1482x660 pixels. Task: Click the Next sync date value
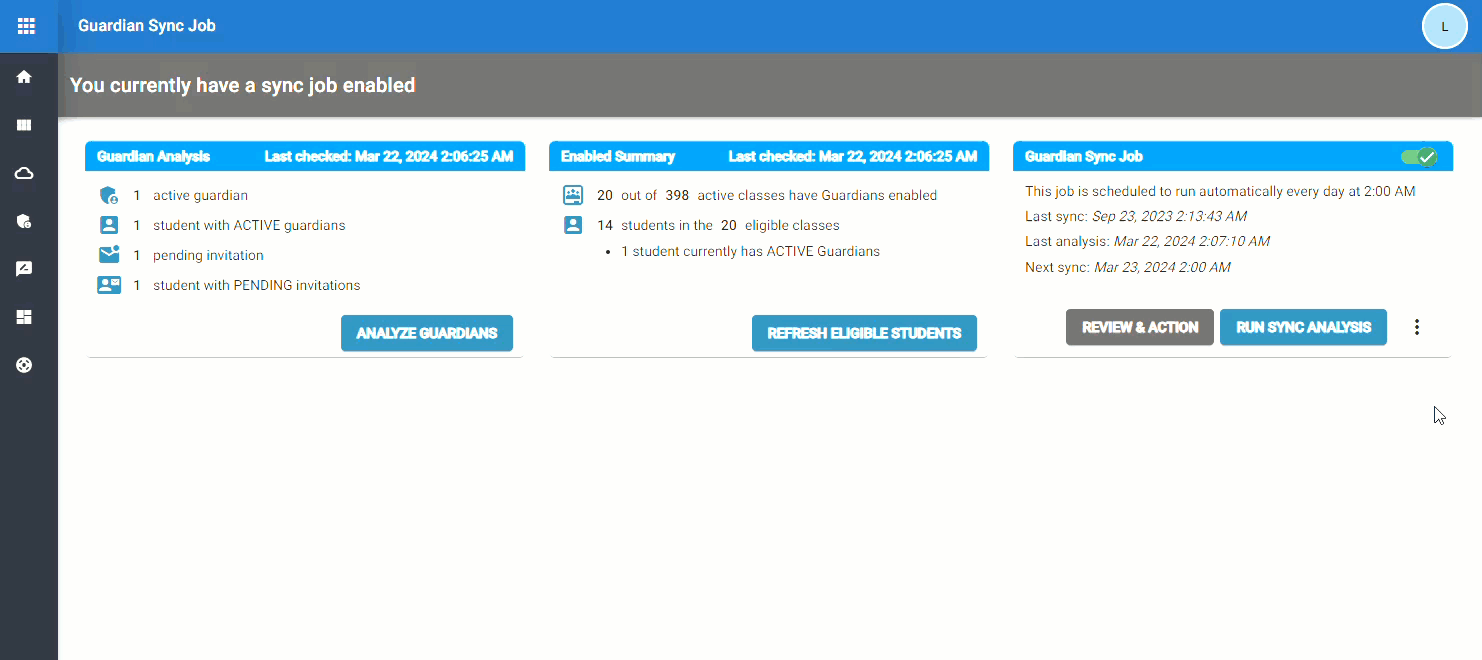pos(1162,268)
